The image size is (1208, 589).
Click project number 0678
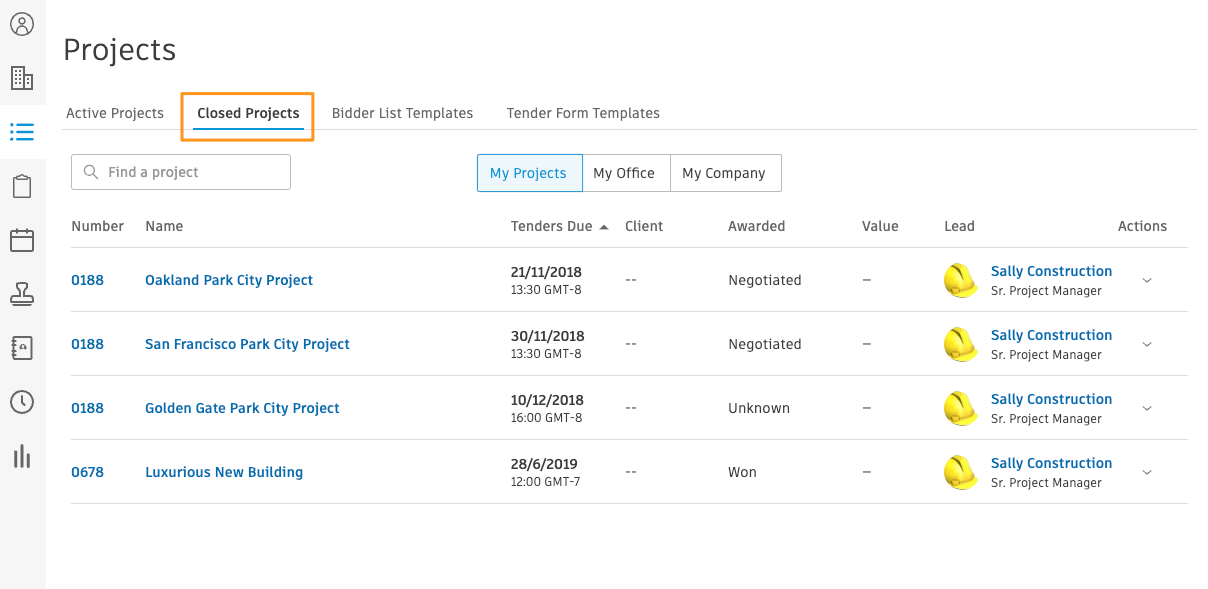click(x=87, y=472)
